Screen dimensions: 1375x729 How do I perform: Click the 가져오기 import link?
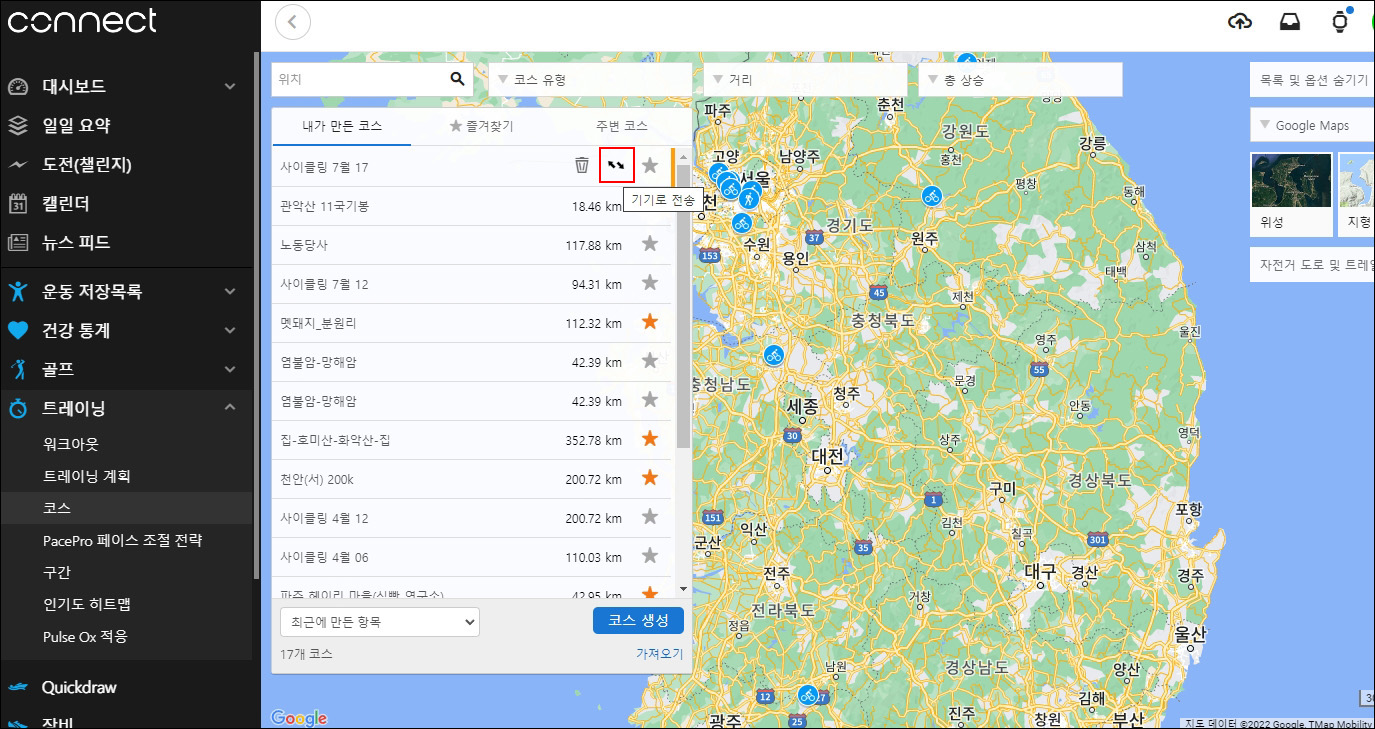pos(659,653)
